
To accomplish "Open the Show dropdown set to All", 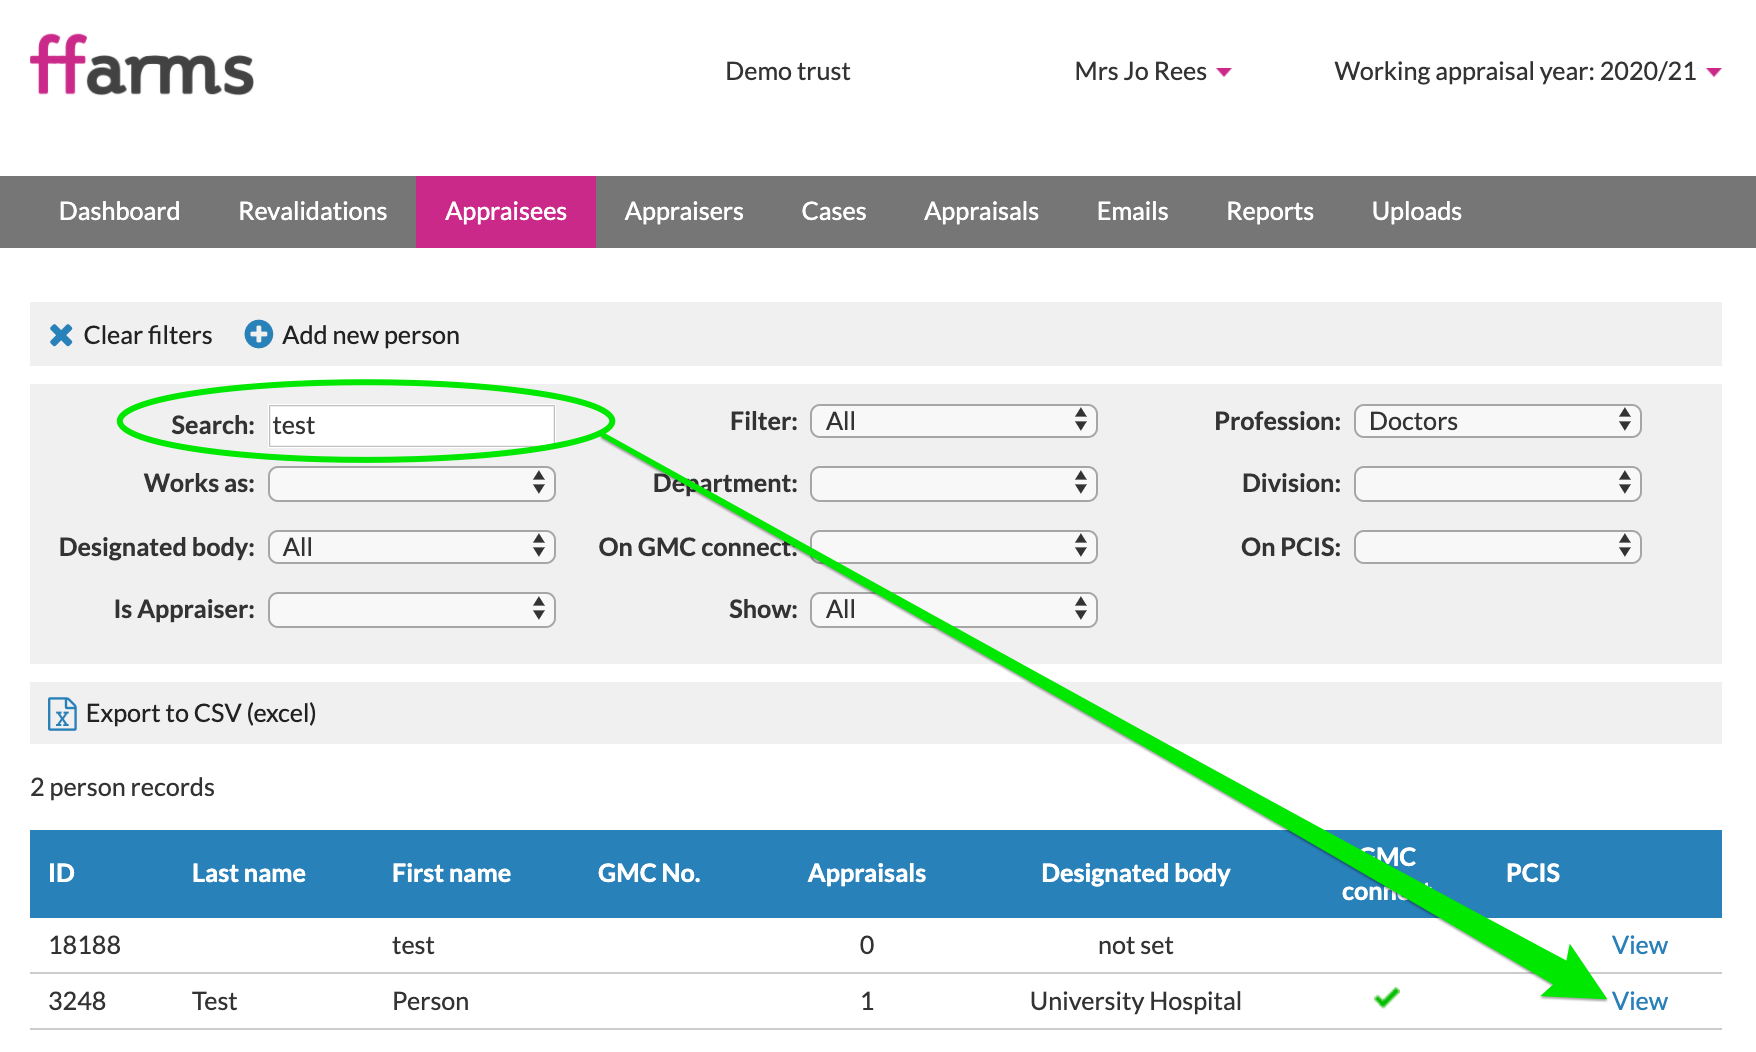I will coord(953,610).
